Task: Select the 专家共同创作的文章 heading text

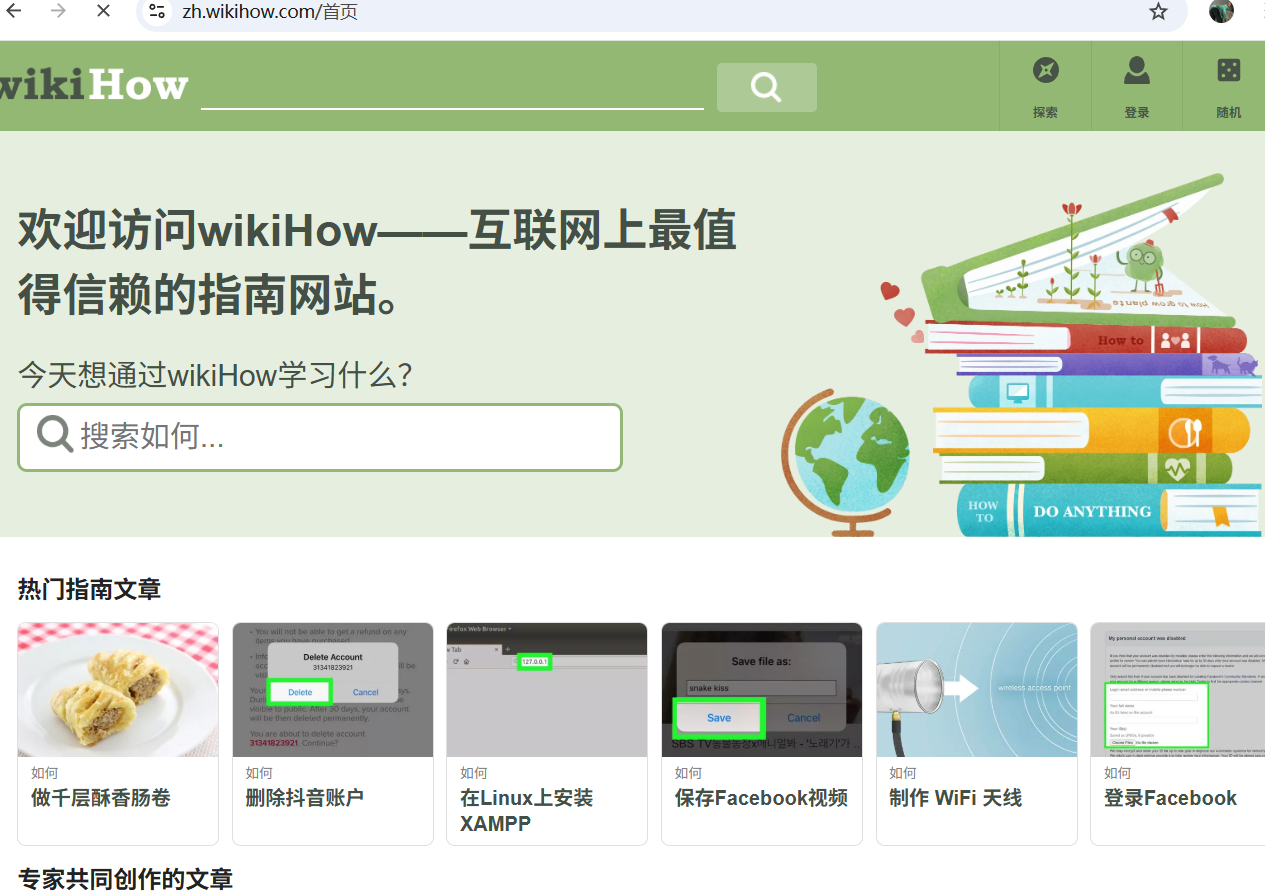Action: (125, 879)
